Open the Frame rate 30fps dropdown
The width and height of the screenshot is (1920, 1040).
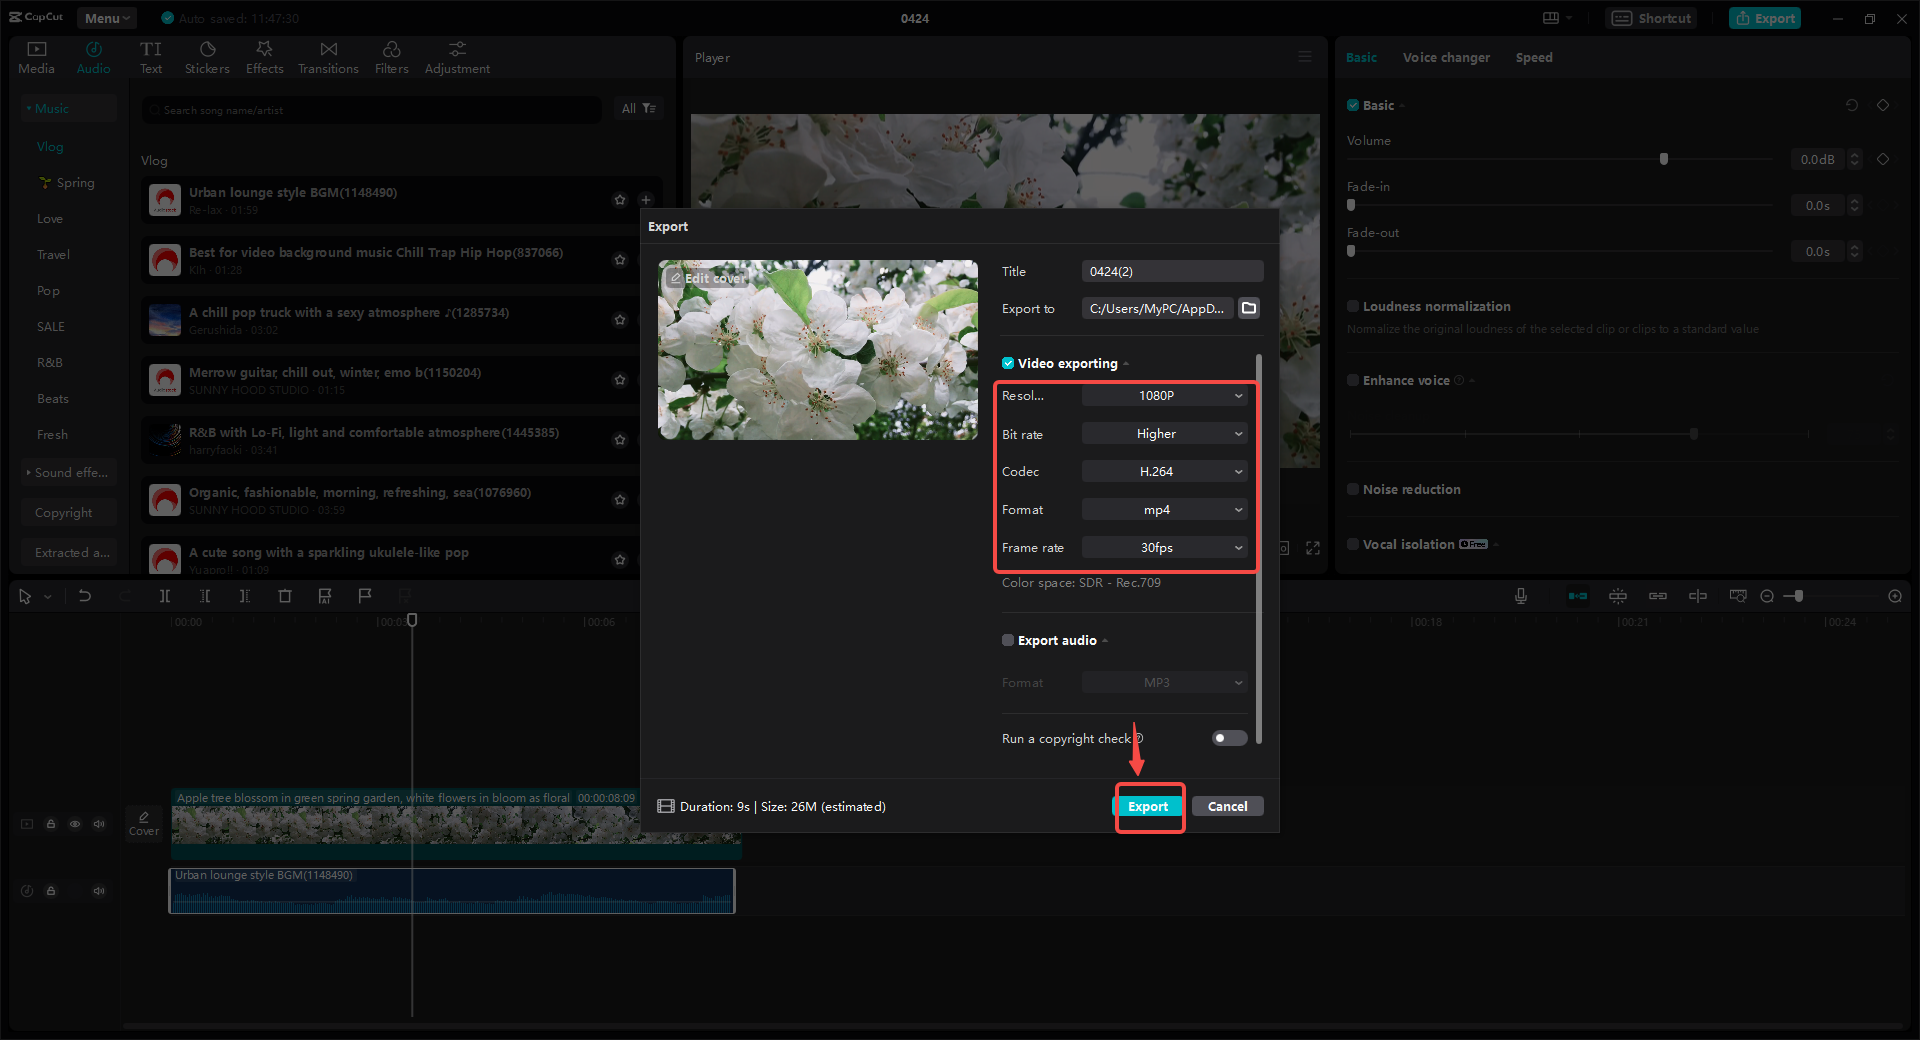click(1164, 548)
